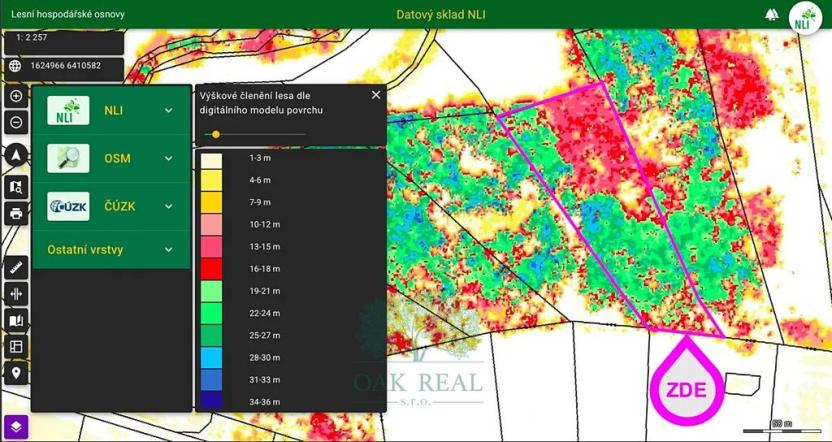Click the zoom out minus button
832x442 pixels.
[16, 123]
